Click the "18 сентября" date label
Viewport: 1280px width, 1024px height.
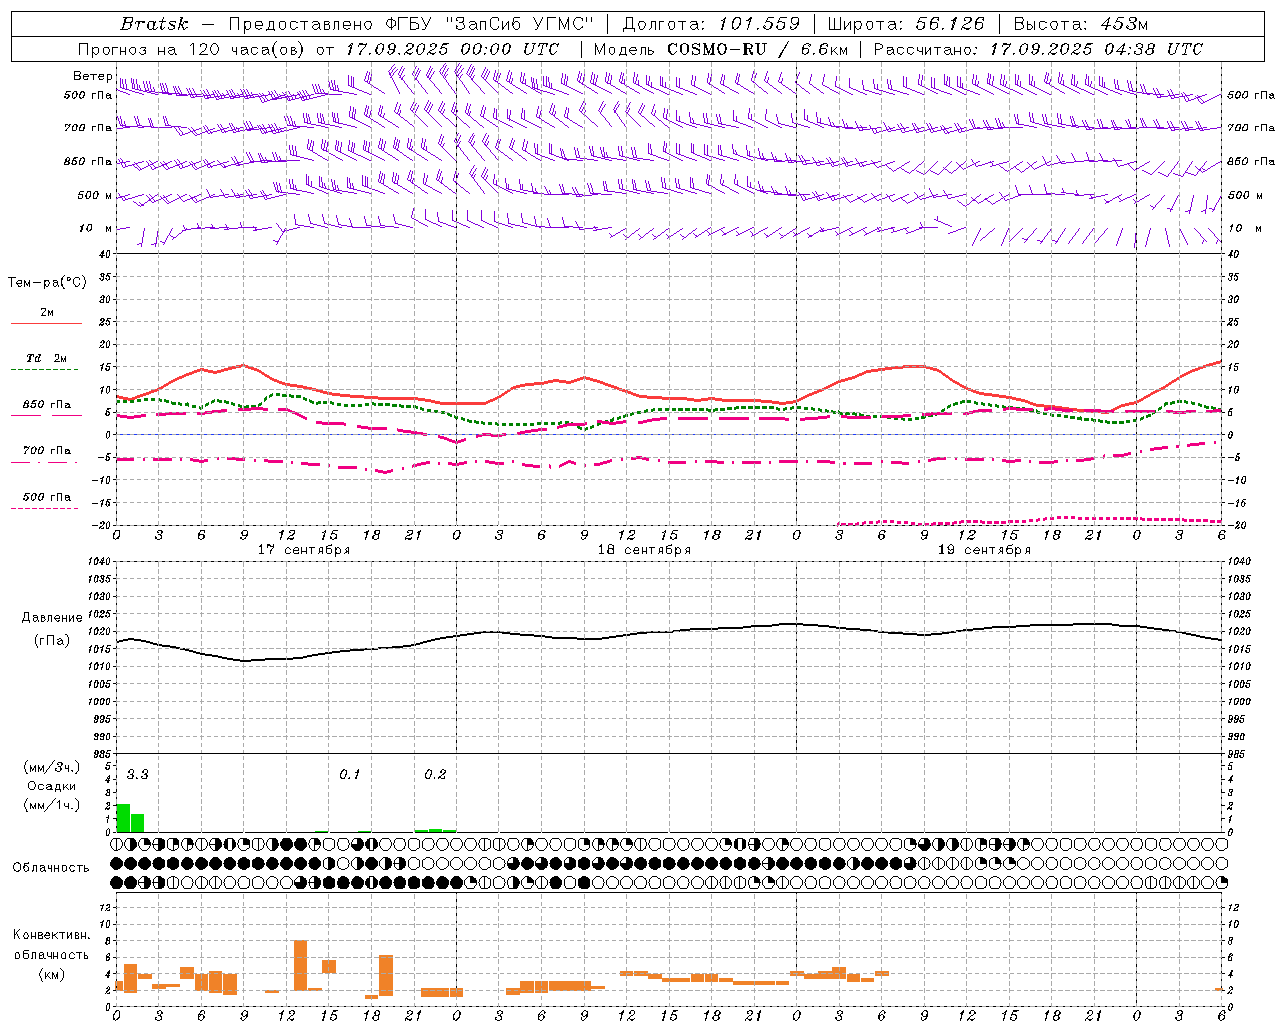(x=644, y=550)
